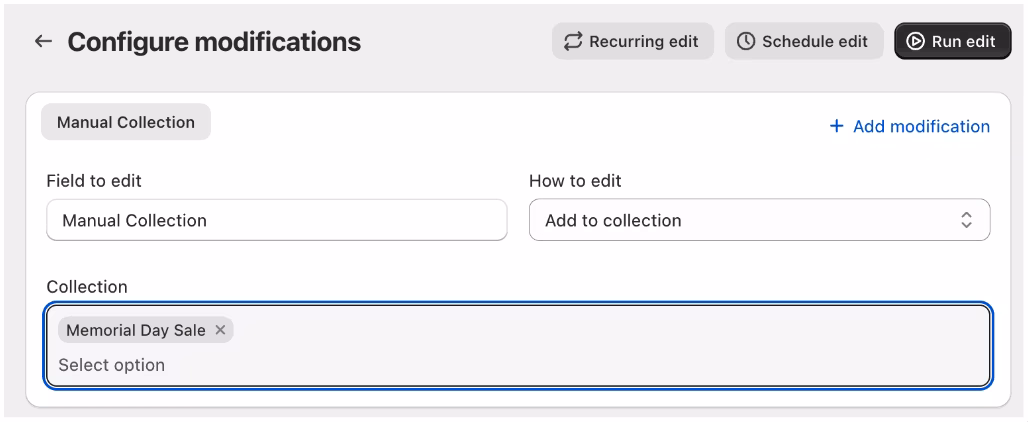Click the recurring loop arrows icon

coord(573,42)
